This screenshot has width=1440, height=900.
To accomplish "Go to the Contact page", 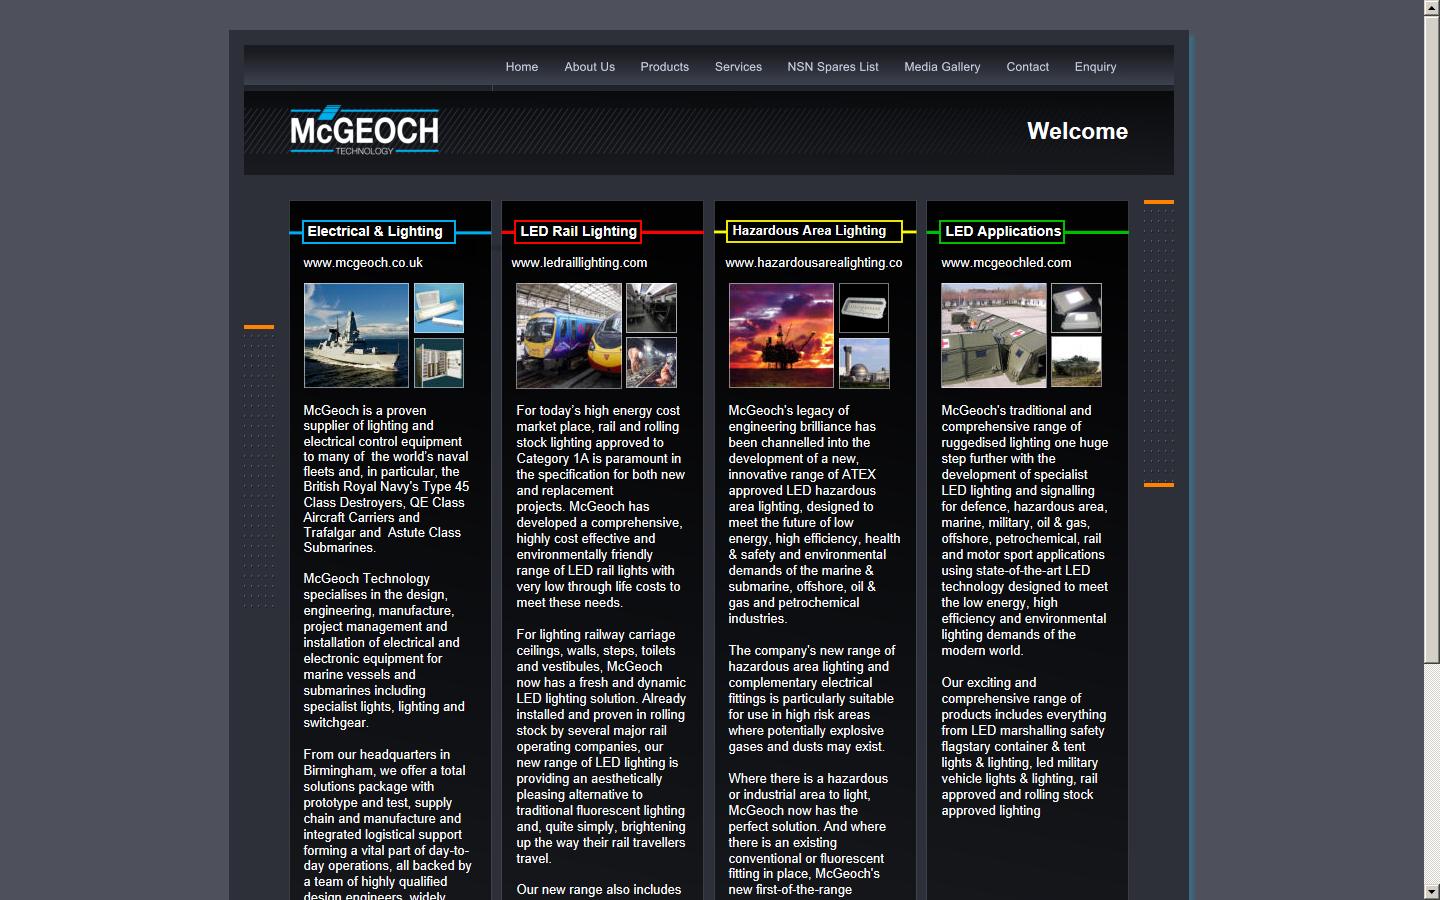I will (1027, 67).
